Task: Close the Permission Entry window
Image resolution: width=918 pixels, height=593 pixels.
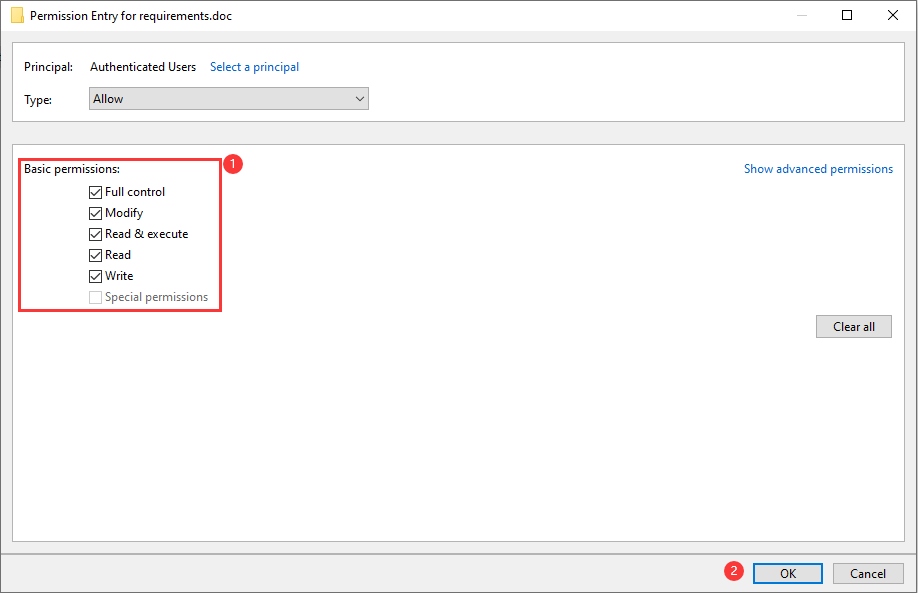Action: [x=892, y=15]
